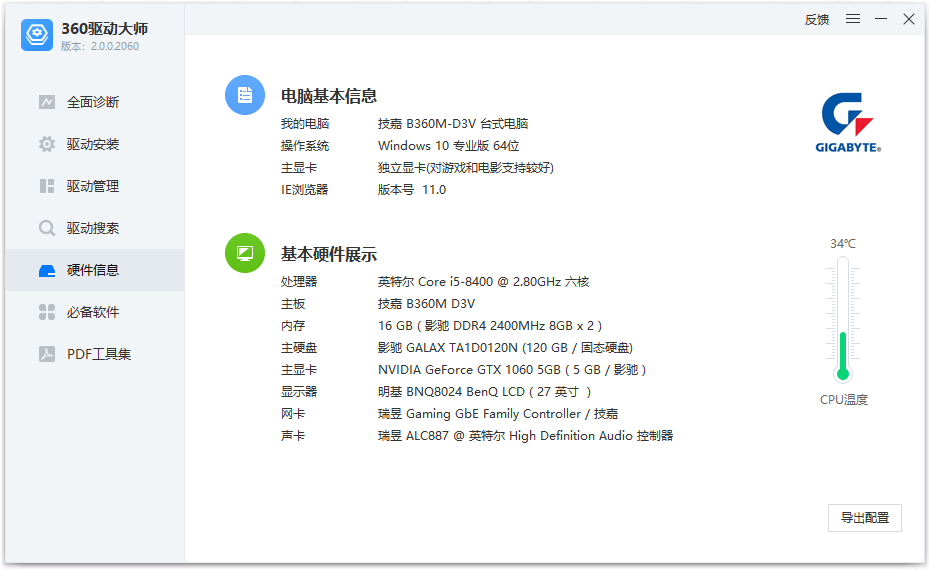Click the Core i5-8400 processor entry
930x570 pixels.
tap(483, 282)
